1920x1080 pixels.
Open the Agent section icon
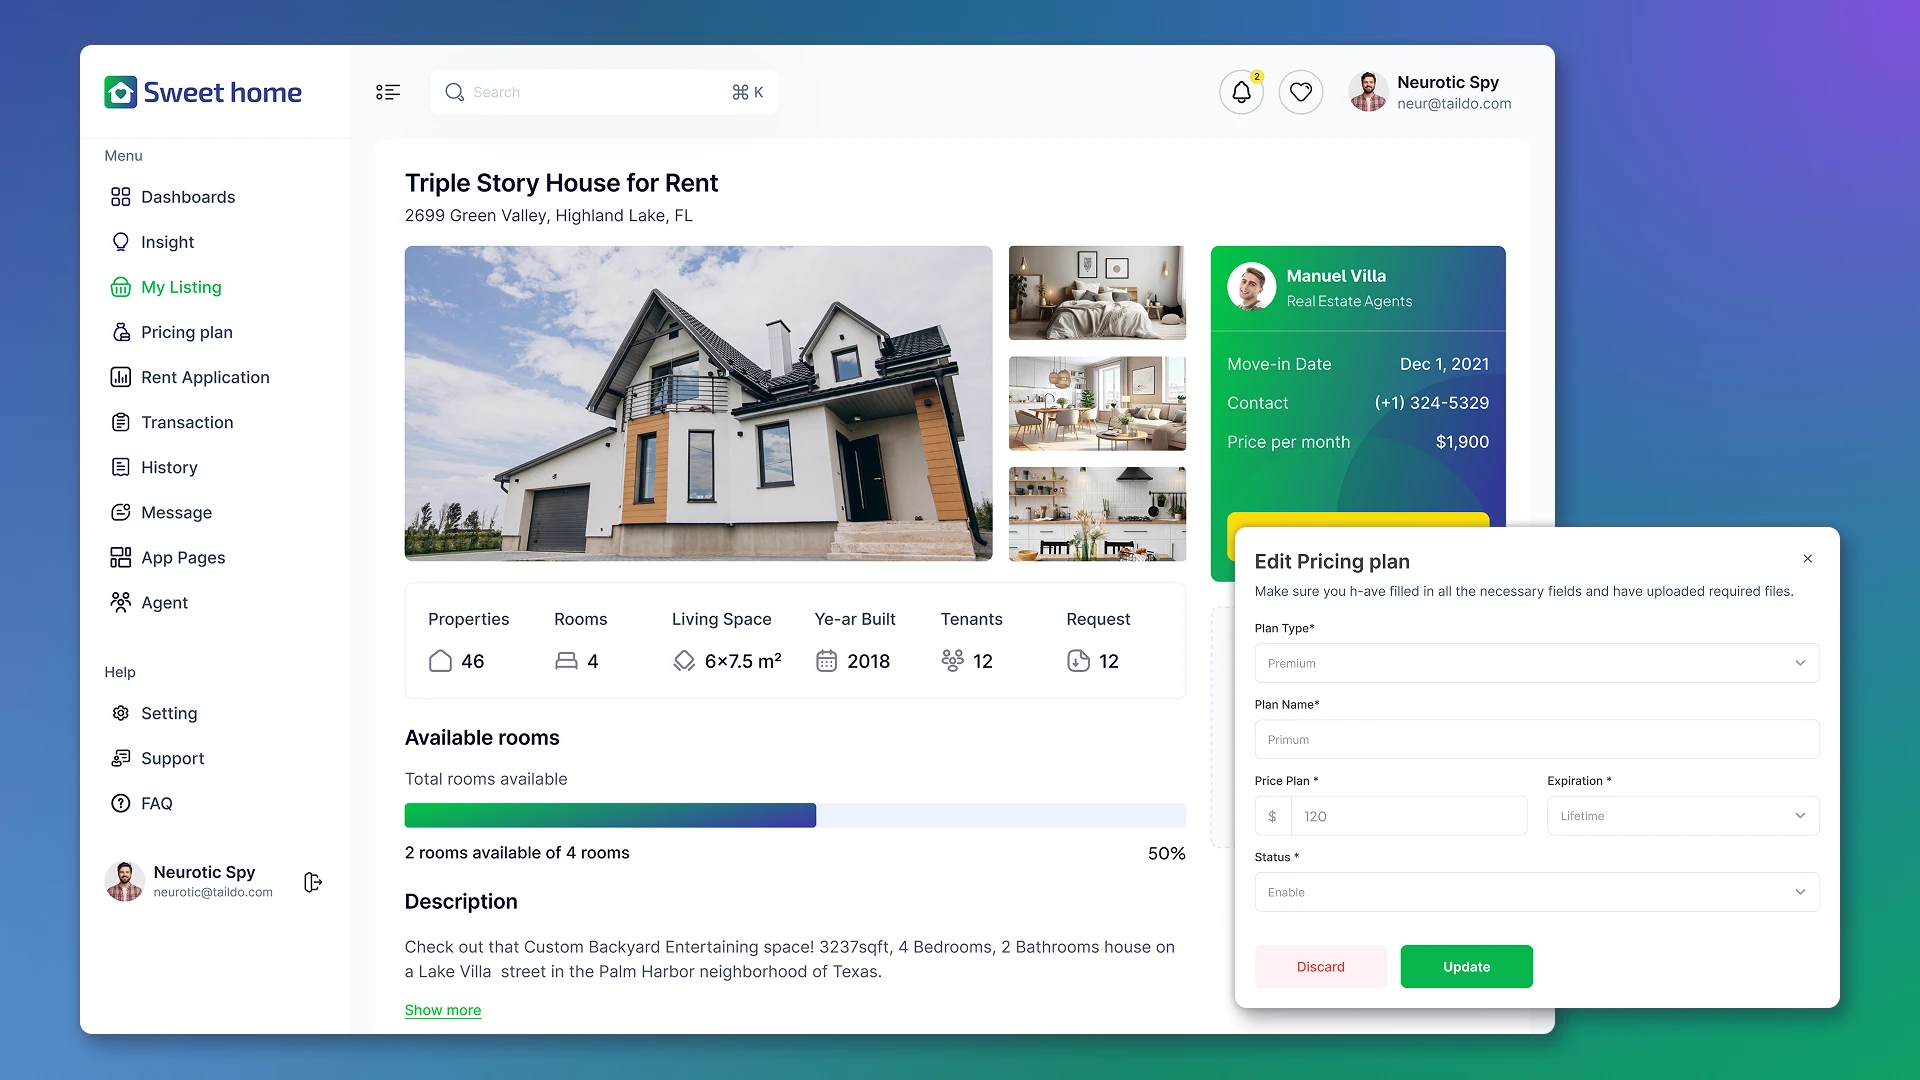tap(120, 602)
